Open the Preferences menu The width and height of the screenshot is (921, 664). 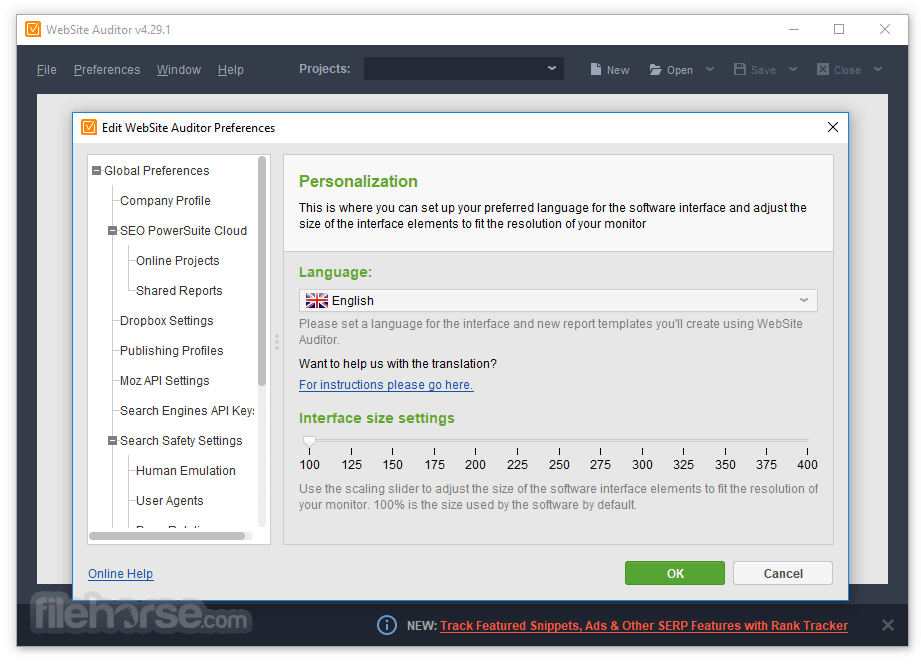[x=107, y=69]
